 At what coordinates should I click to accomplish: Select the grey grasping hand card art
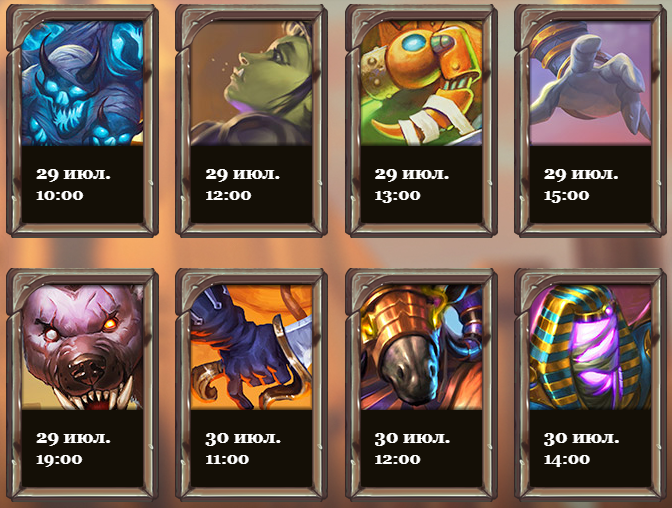(x=591, y=84)
